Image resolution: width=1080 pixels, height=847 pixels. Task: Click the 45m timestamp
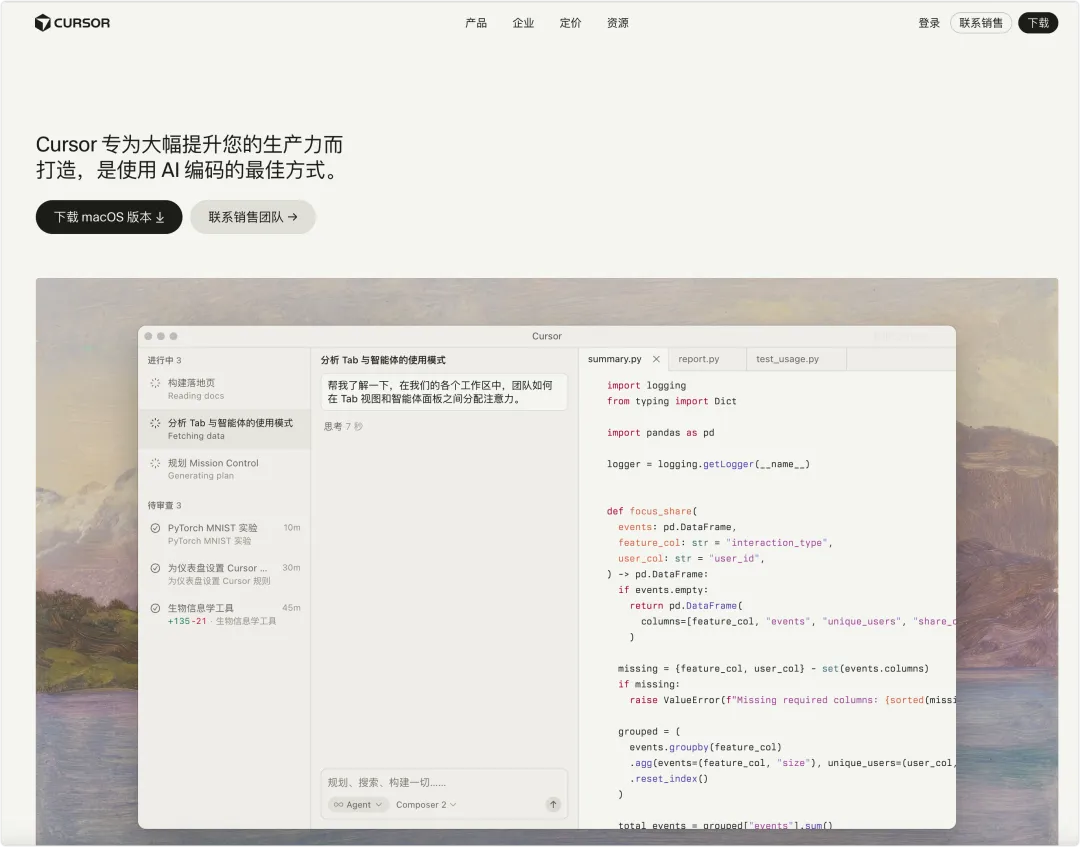[291, 607]
